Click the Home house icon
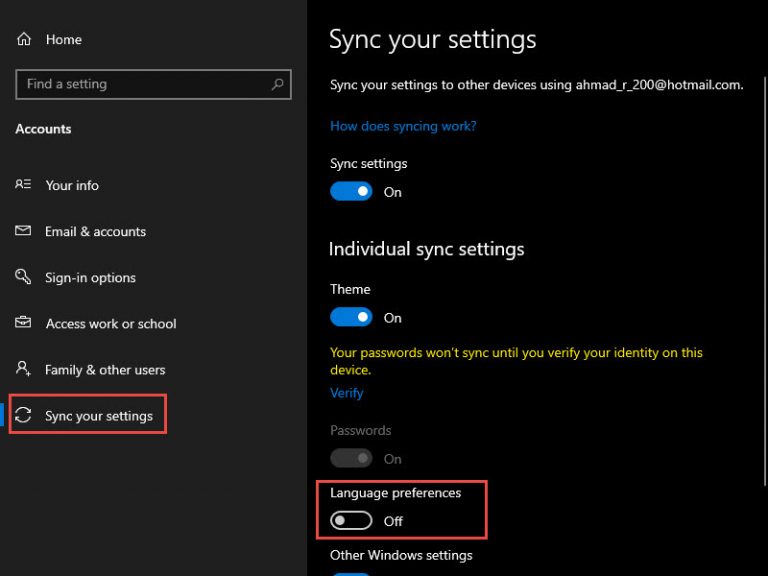Screen dimensions: 768x576 pyautogui.click(x=24, y=39)
